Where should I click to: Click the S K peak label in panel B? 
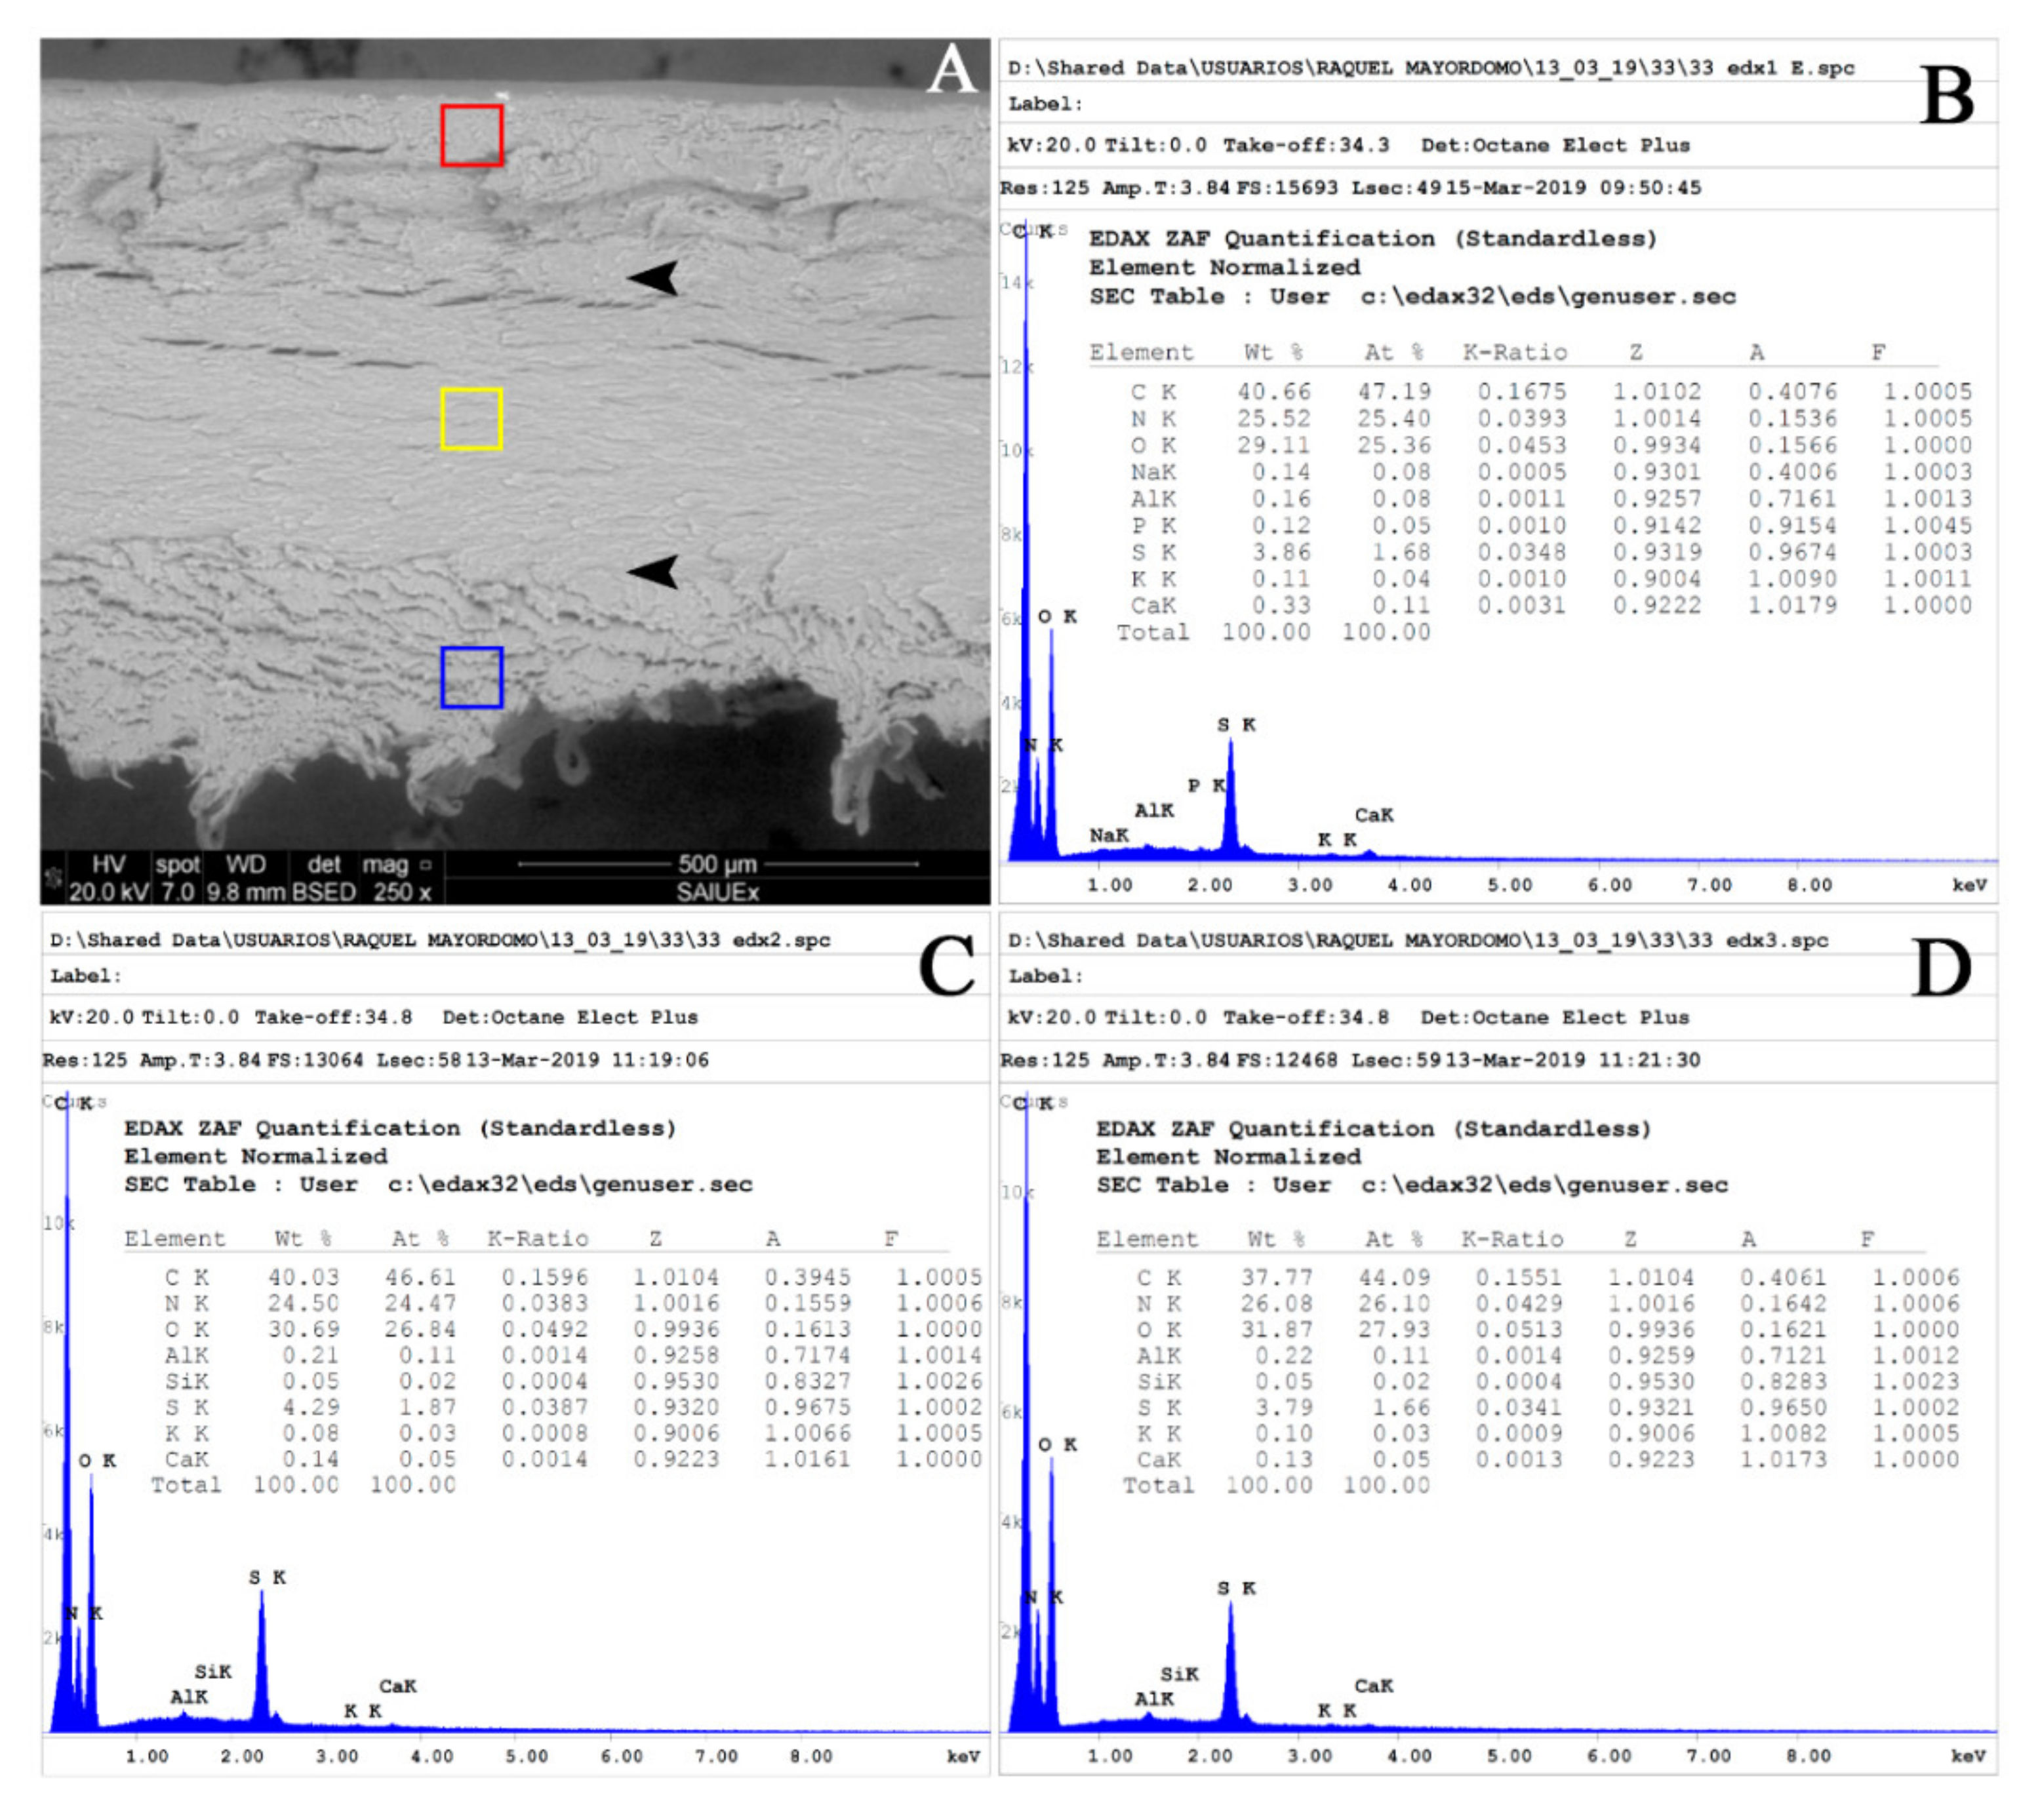point(1236,724)
